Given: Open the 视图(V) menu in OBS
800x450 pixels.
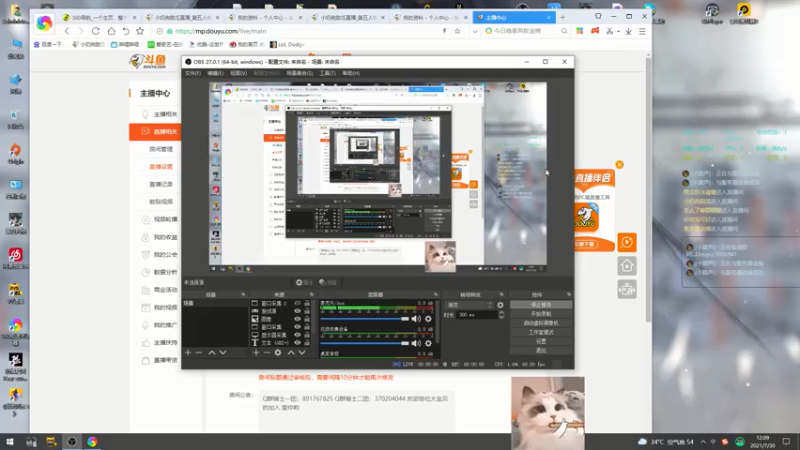Looking at the screenshot, I should (x=238, y=73).
